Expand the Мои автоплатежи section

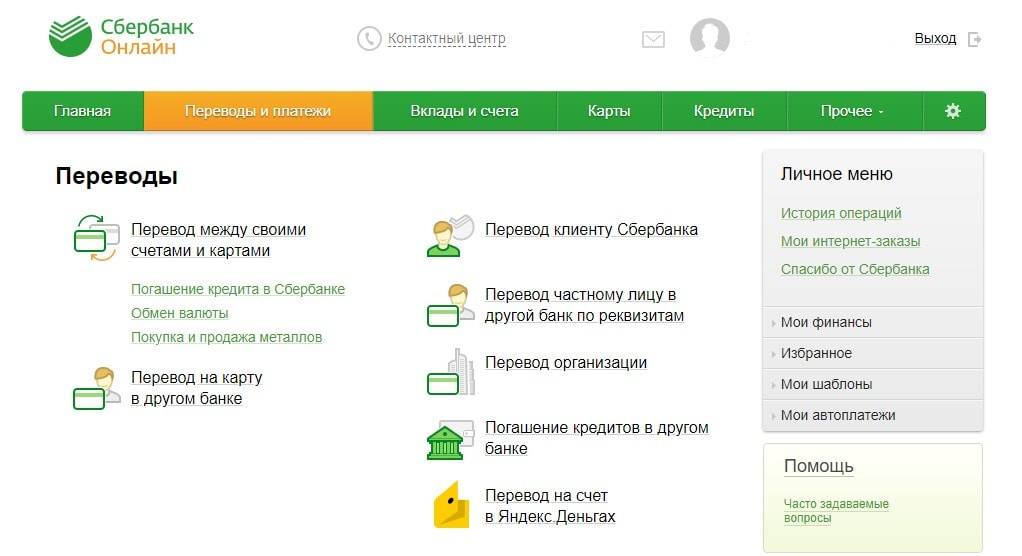tap(837, 415)
